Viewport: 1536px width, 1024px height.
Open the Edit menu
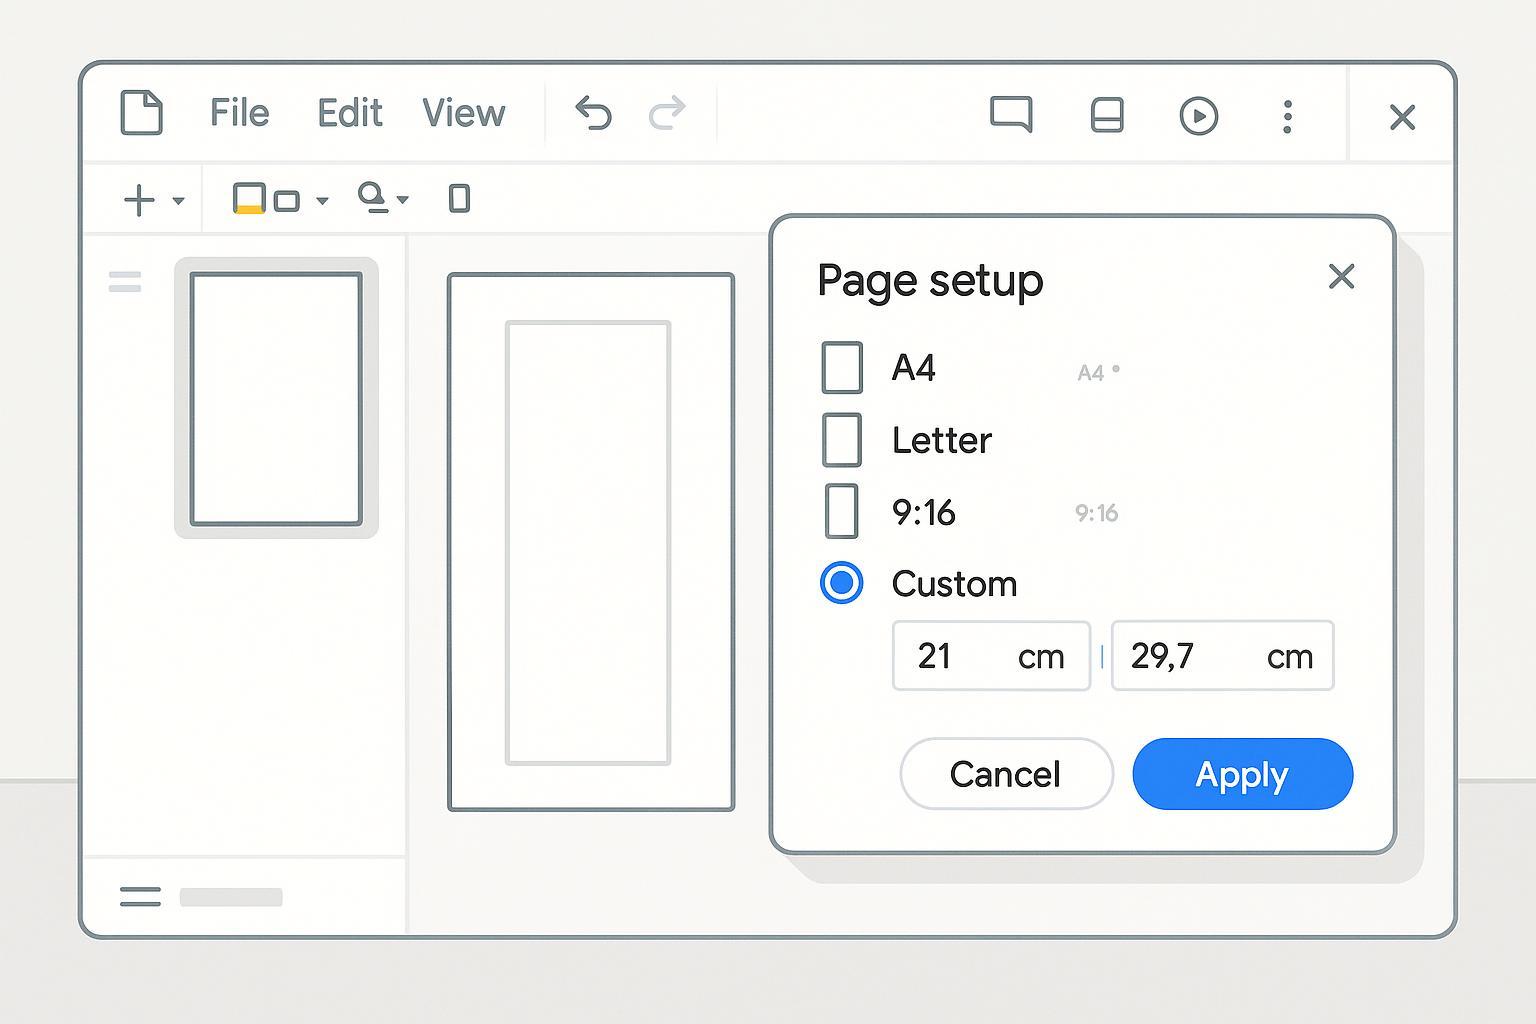coord(349,113)
